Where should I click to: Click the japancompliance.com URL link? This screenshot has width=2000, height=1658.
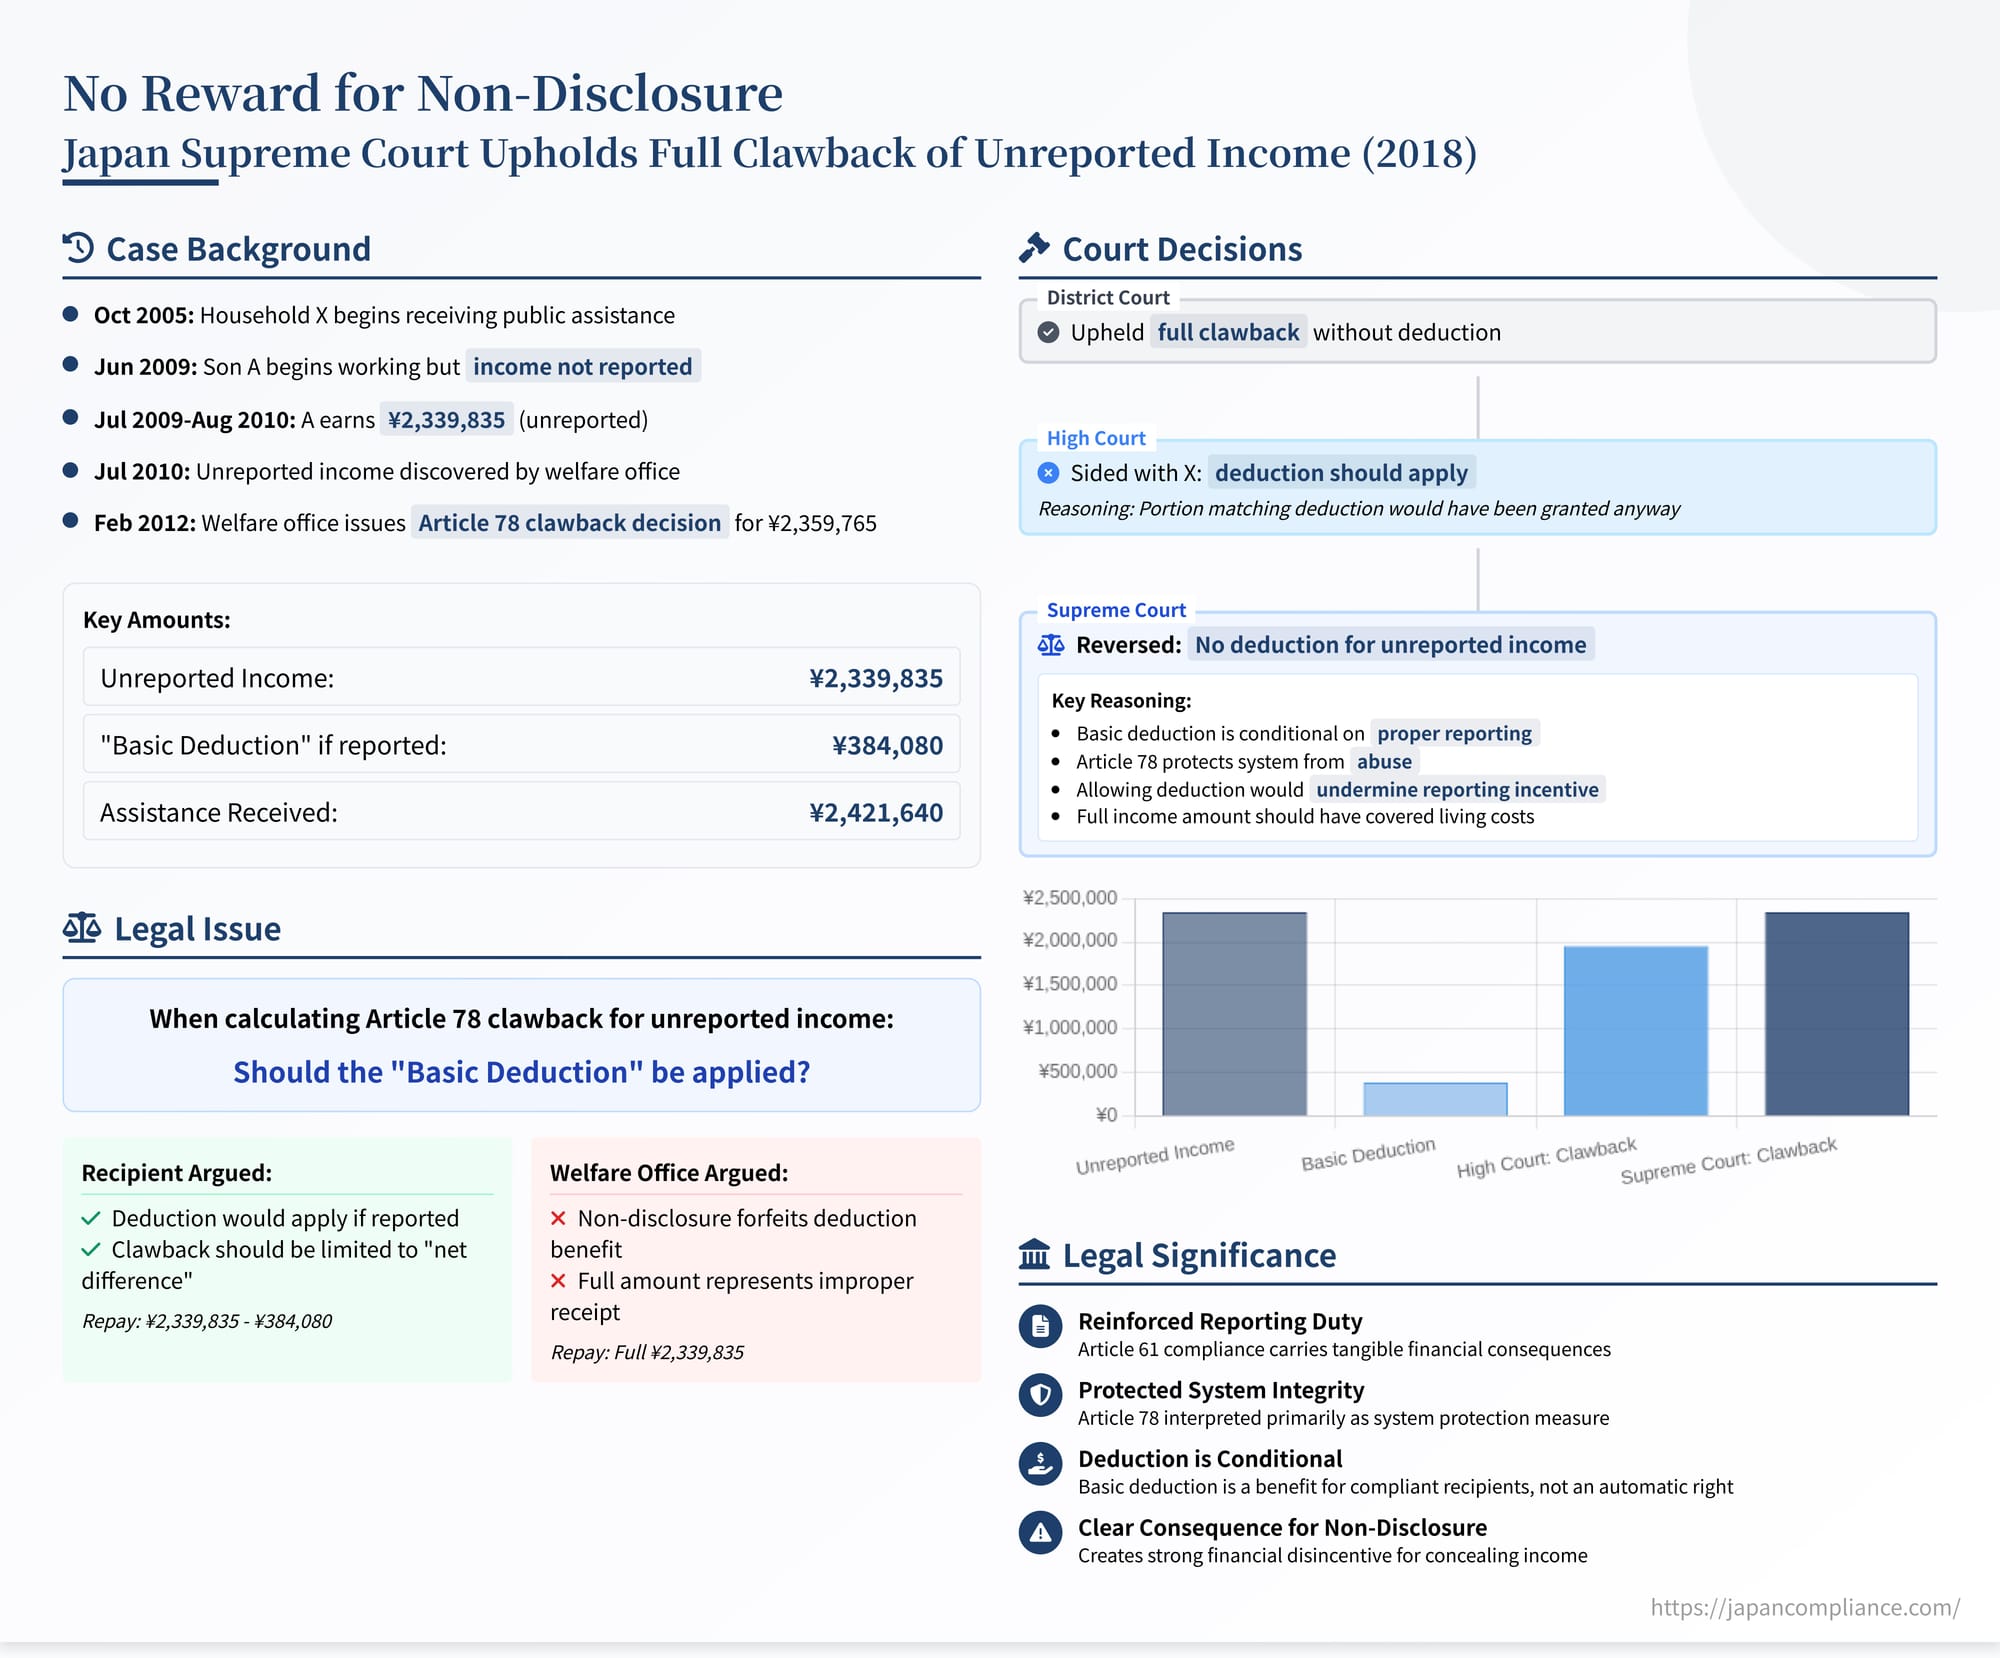[x=1805, y=1607]
